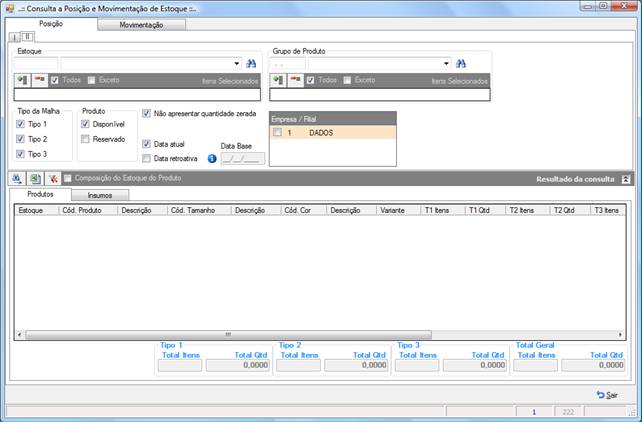Click the Sair button
This screenshot has width=642, height=422.
[608, 395]
